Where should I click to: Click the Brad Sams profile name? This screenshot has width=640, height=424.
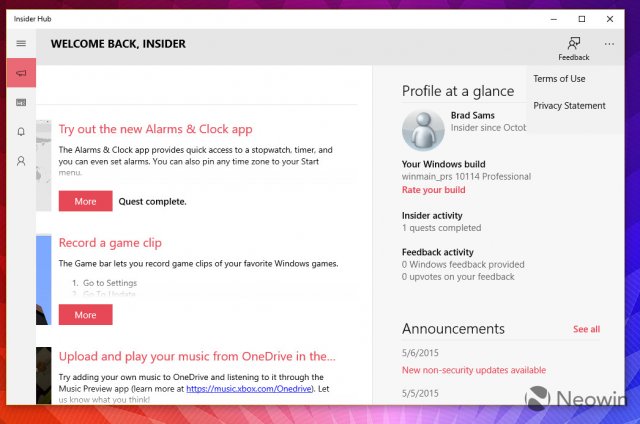pos(473,115)
